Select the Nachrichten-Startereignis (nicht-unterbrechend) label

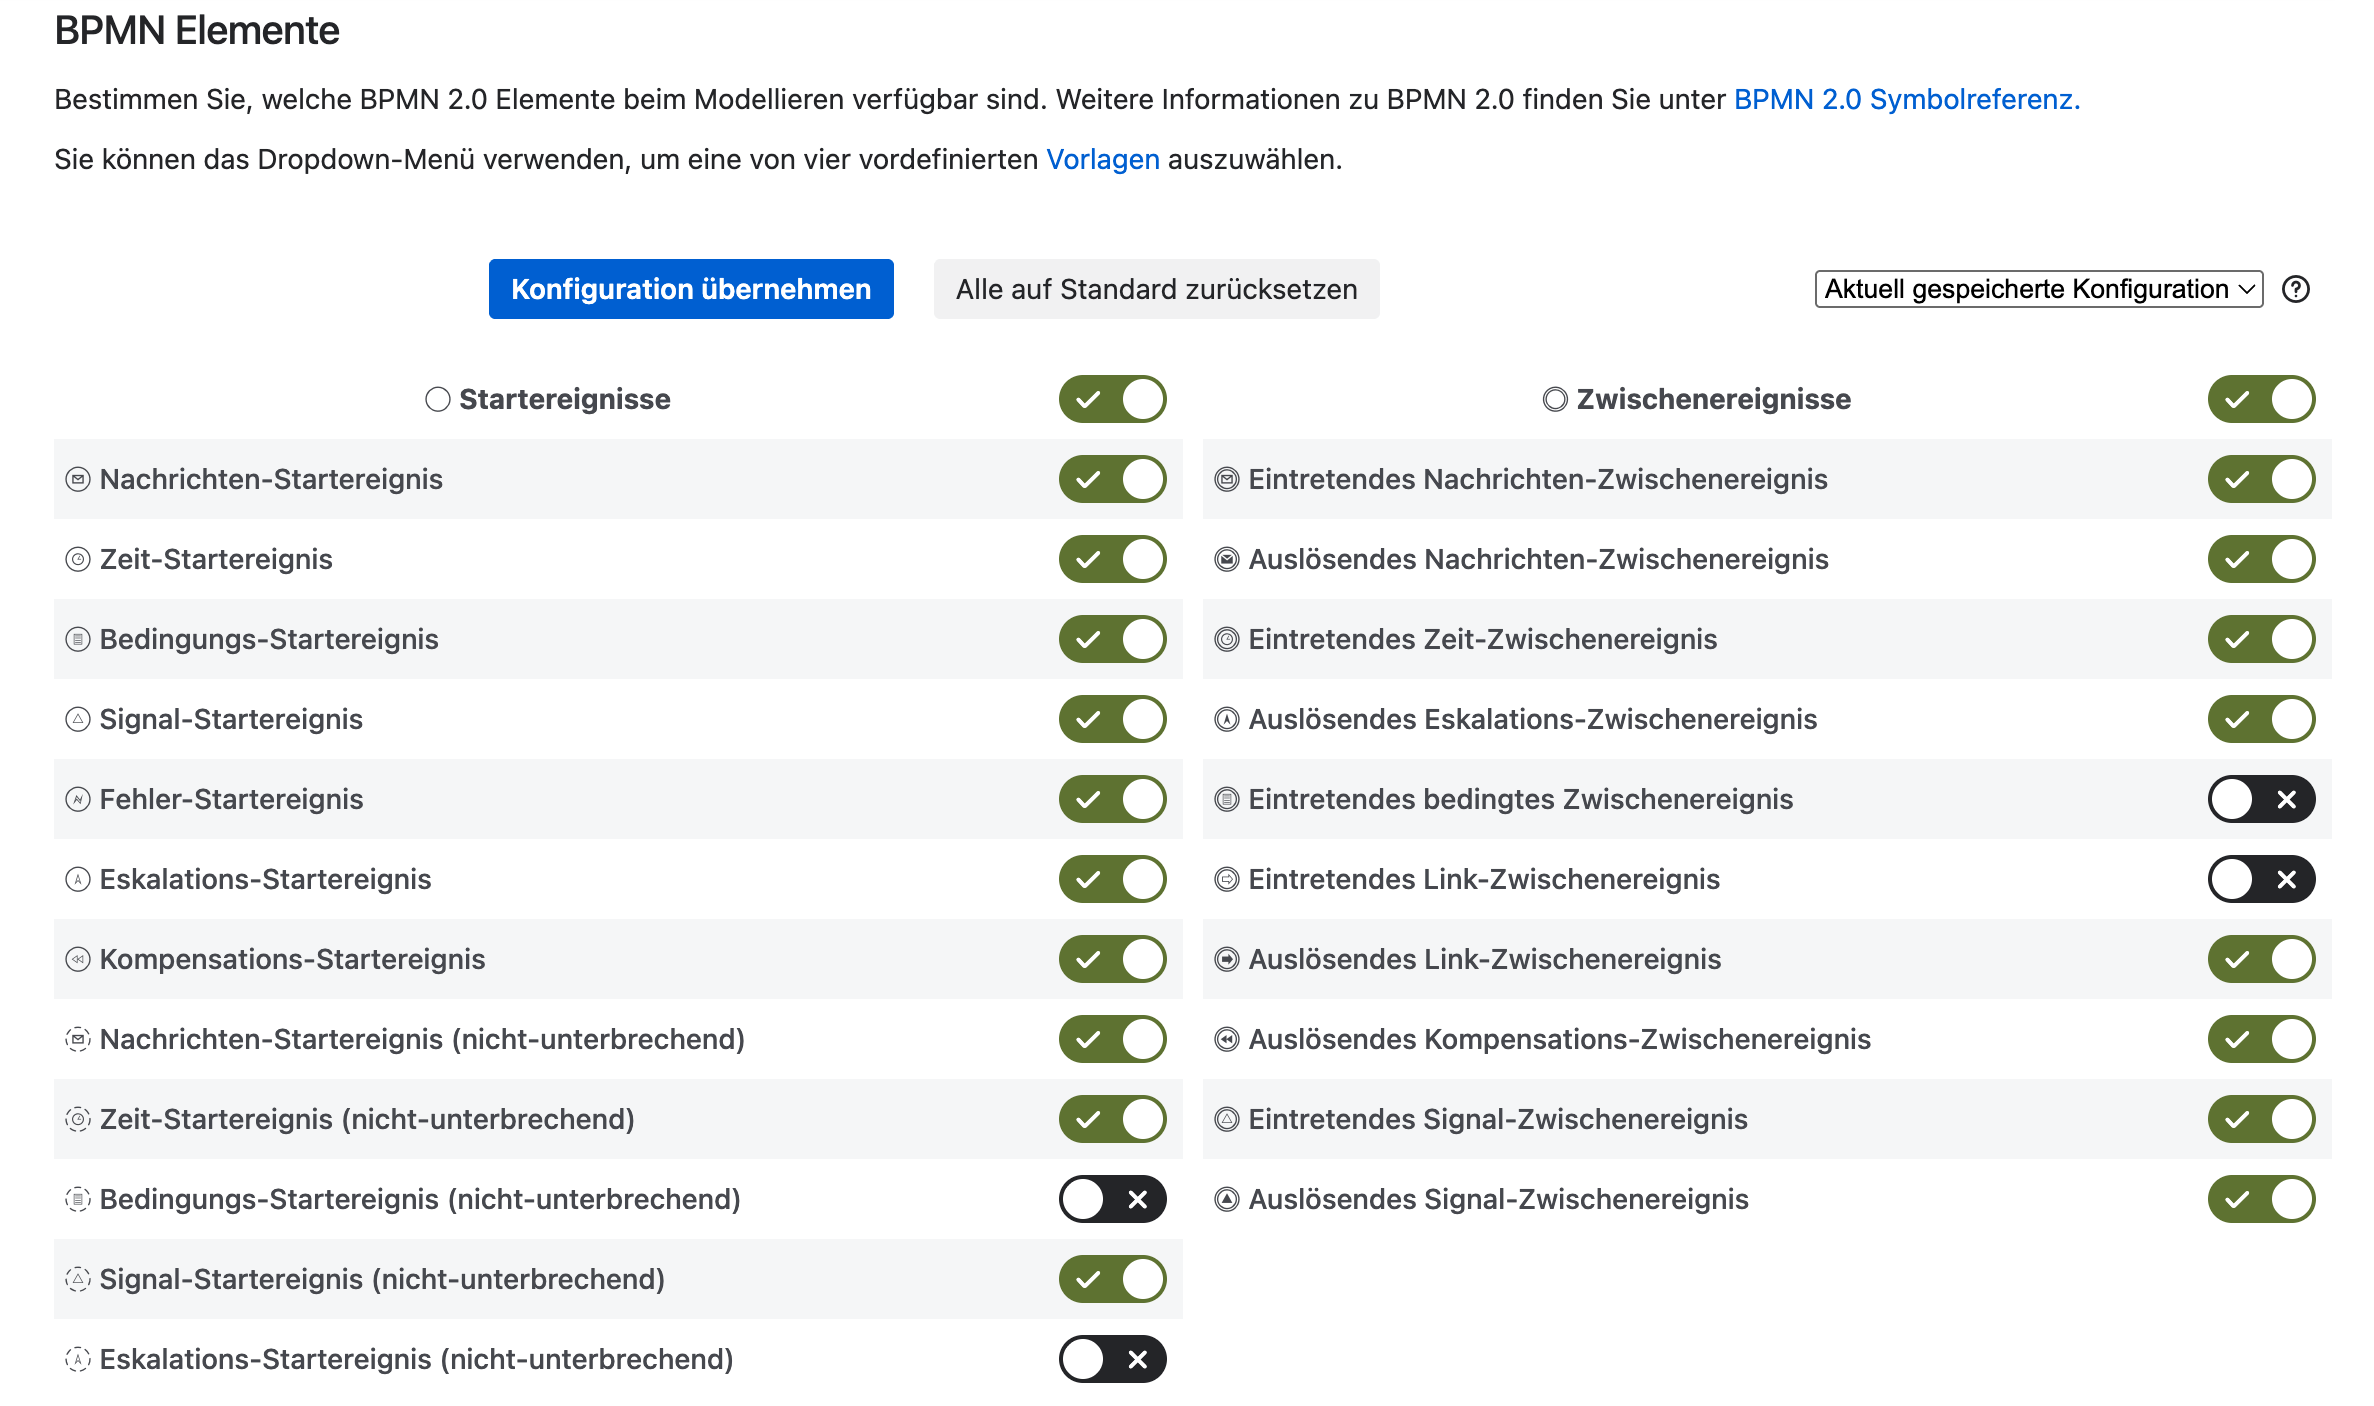pos(422,1039)
